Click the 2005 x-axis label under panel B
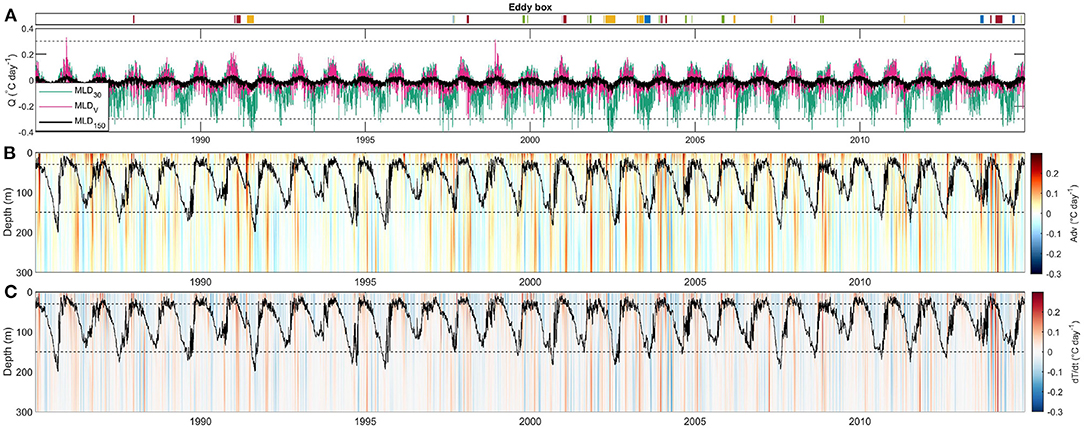1084x429 pixels. click(x=695, y=281)
